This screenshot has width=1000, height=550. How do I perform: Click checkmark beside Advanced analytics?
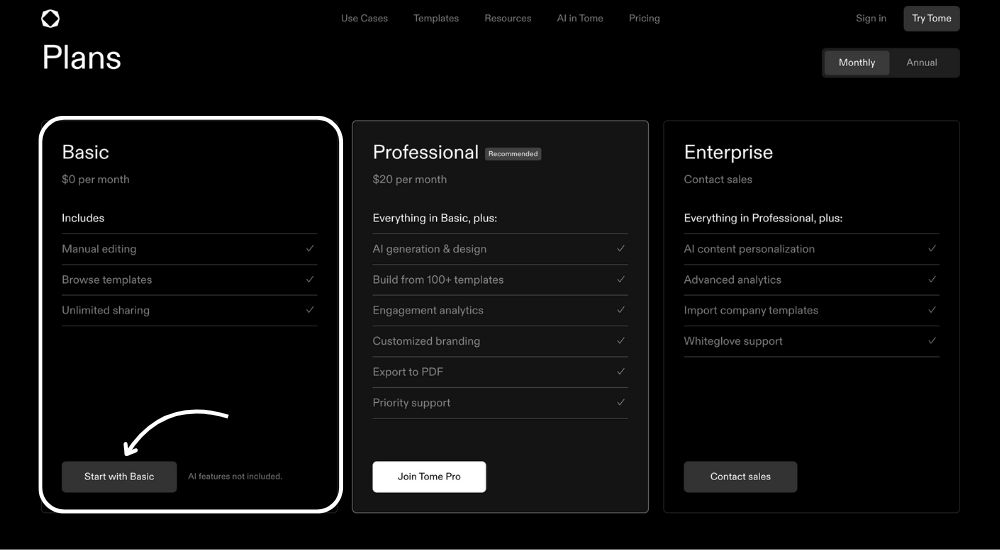click(932, 280)
